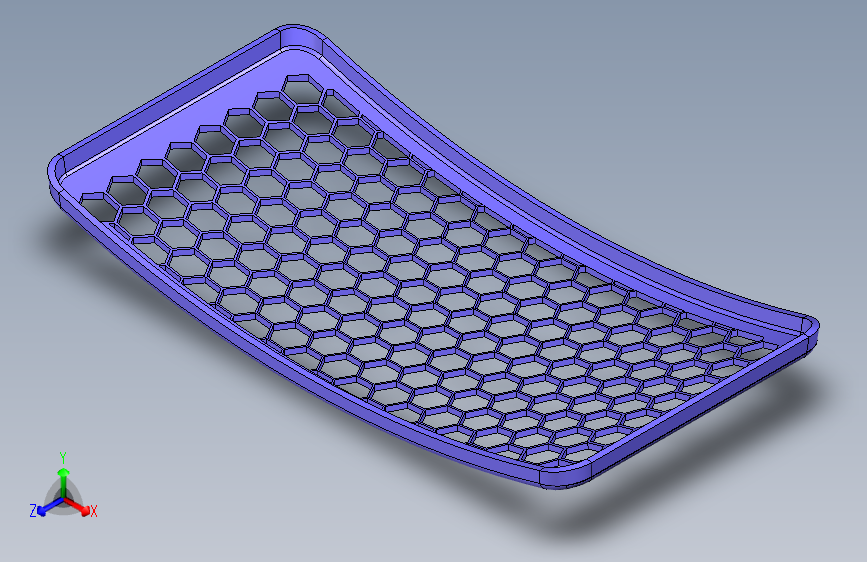Click the blue Z axis arrow of the triad
The width and height of the screenshot is (867, 562).
(x=50, y=507)
